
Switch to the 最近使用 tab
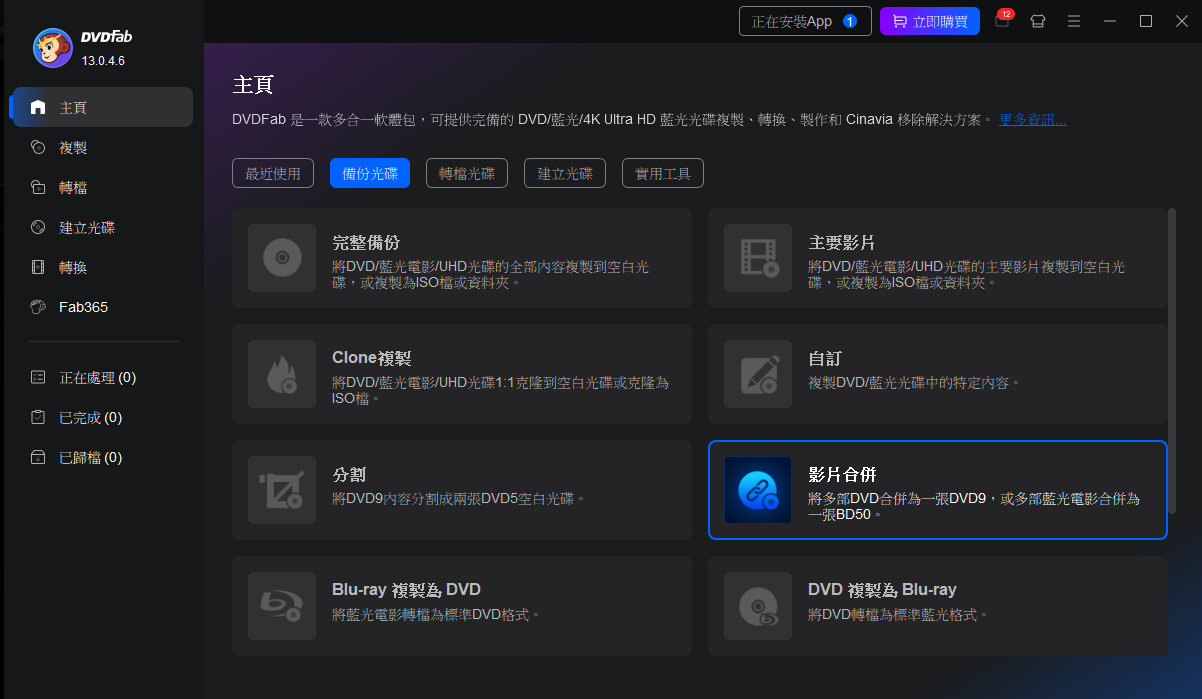point(273,173)
